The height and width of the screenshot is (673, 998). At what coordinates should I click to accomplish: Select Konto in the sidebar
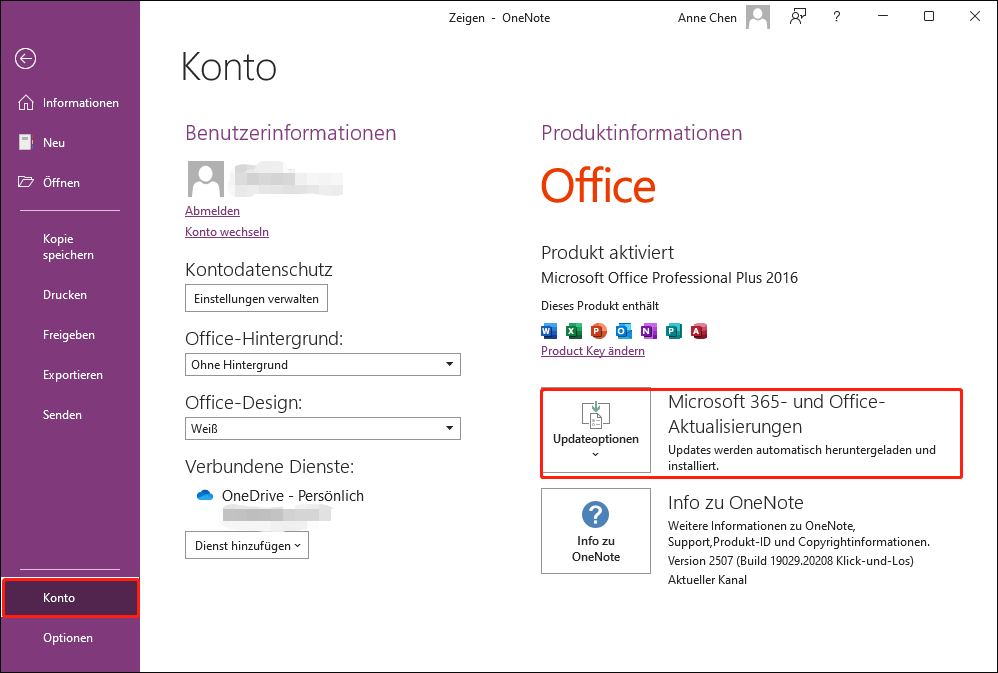click(x=70, y=598)
